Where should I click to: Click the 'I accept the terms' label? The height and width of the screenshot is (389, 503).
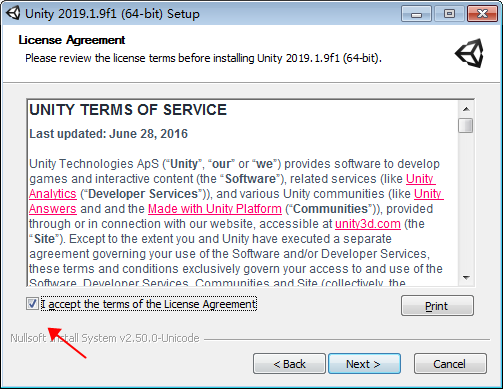tap(149, 304)
